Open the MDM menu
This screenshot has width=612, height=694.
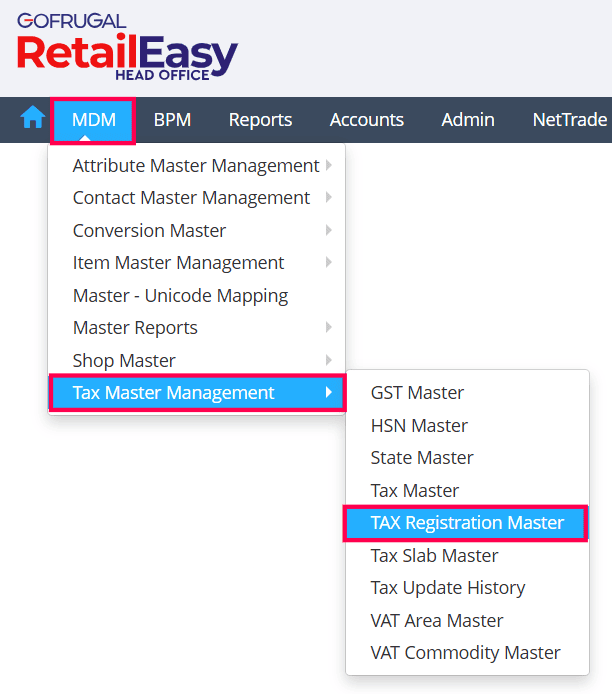coord(94,120)
